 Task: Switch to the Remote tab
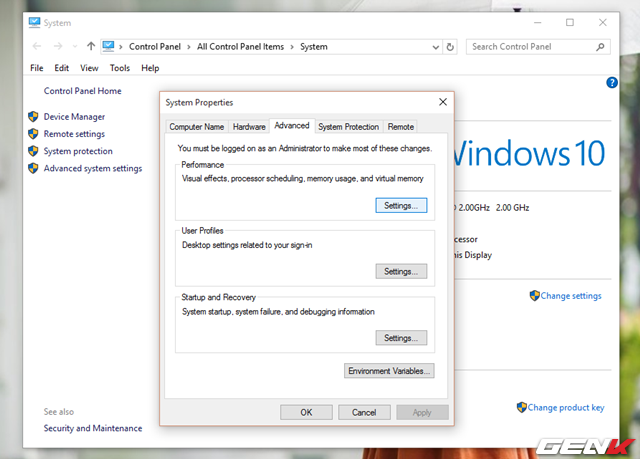(401, 127)
